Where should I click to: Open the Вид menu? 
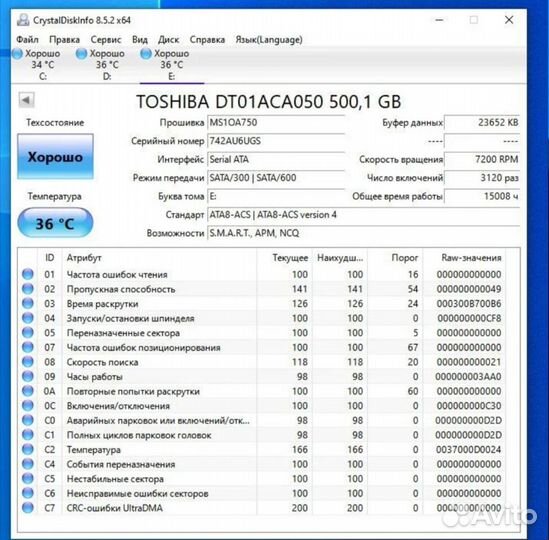(x=140, y=40)
